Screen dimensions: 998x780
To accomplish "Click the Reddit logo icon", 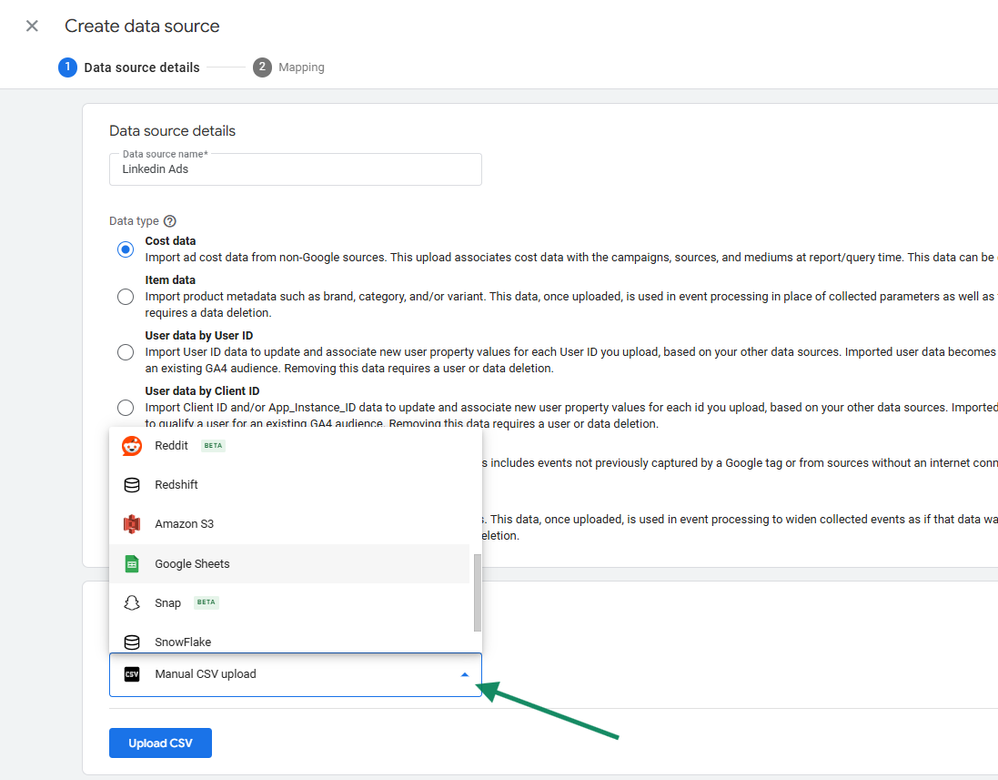I will 132,446.
